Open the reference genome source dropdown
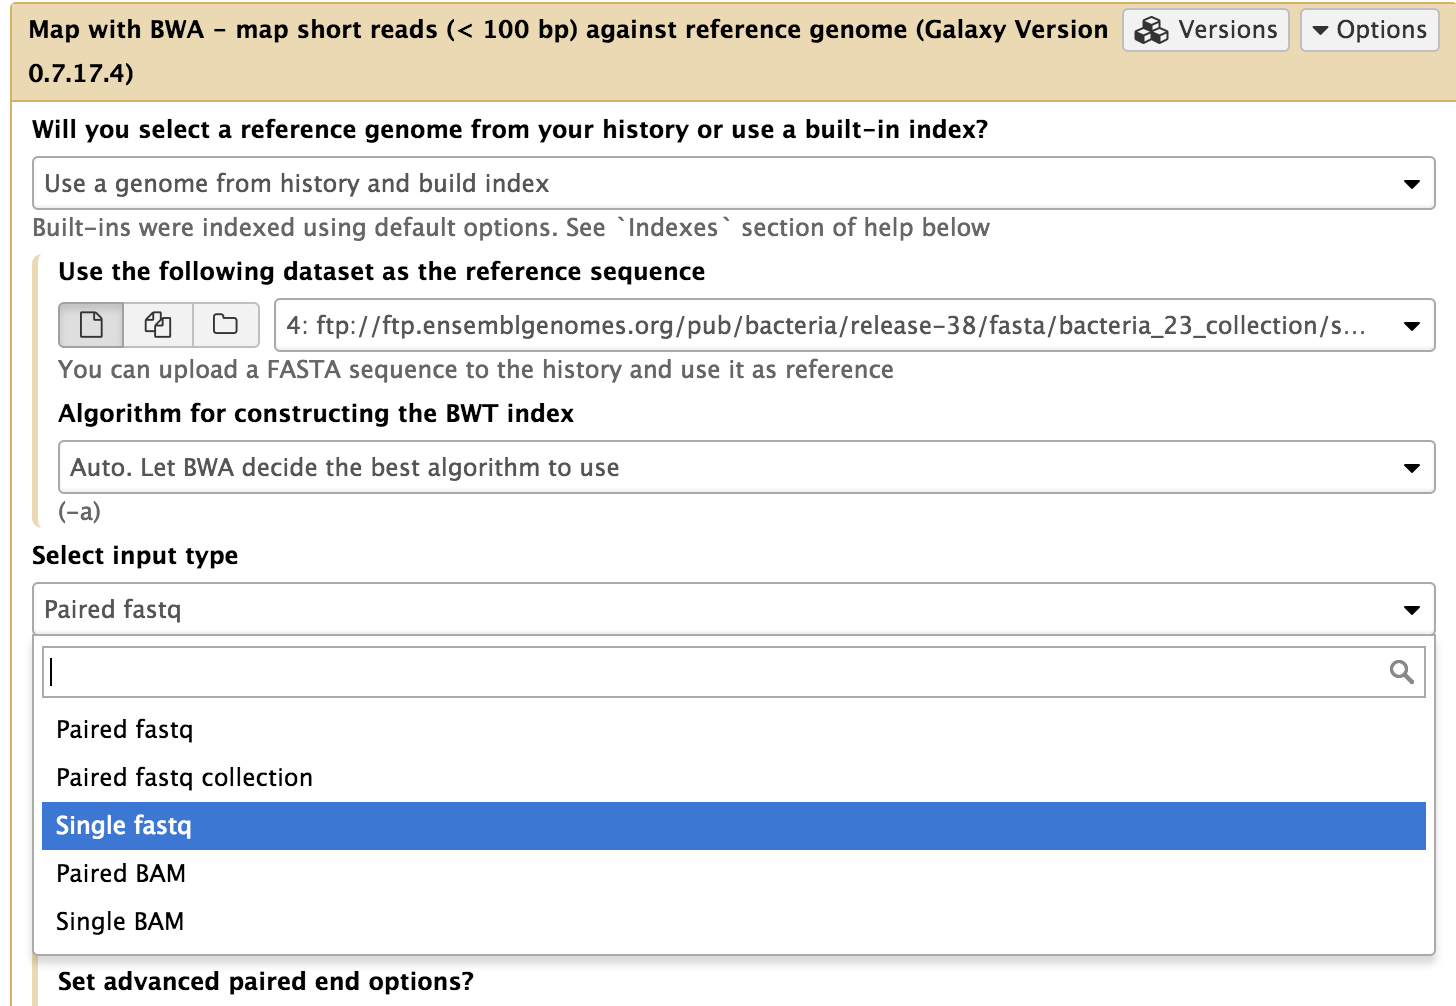The image size is (1456, 1006). 733,183
